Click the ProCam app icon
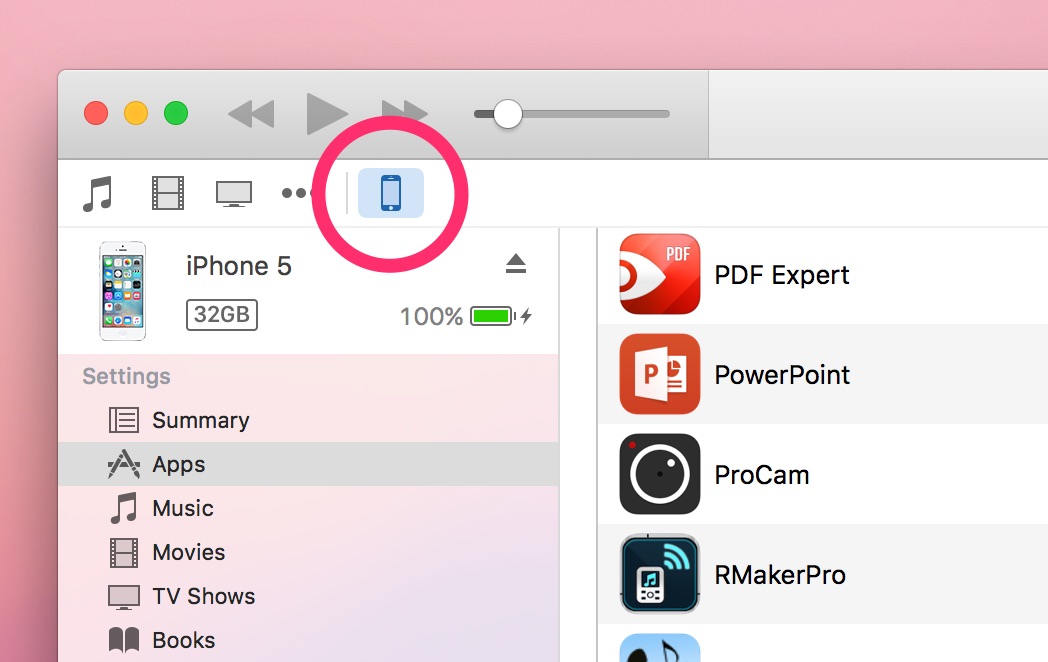The height and width of the screenshot is (662, 1048). pyautogui.click(x=660, y=474)
